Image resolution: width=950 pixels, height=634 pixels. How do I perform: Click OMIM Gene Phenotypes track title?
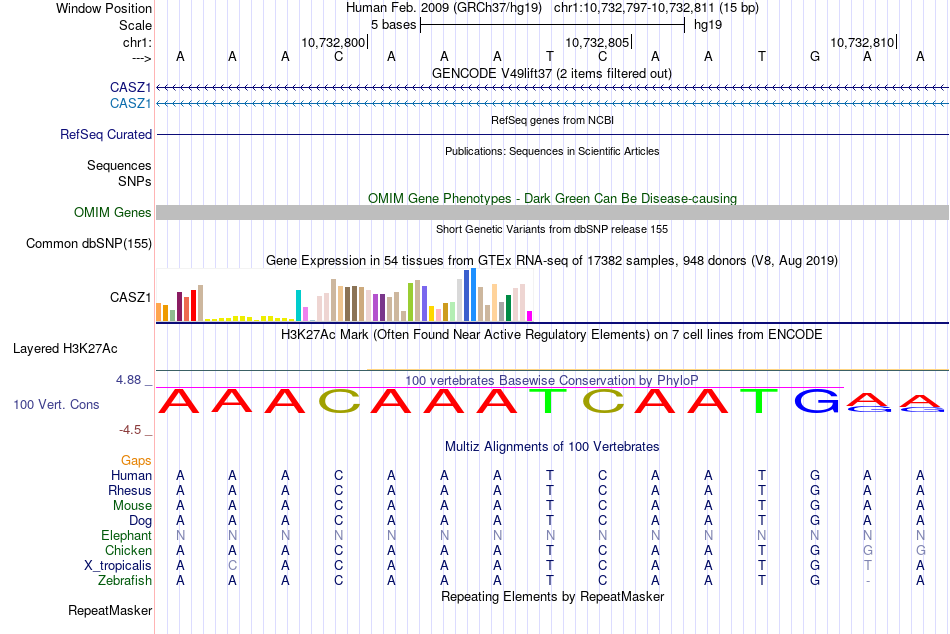(x=552, y=198)
